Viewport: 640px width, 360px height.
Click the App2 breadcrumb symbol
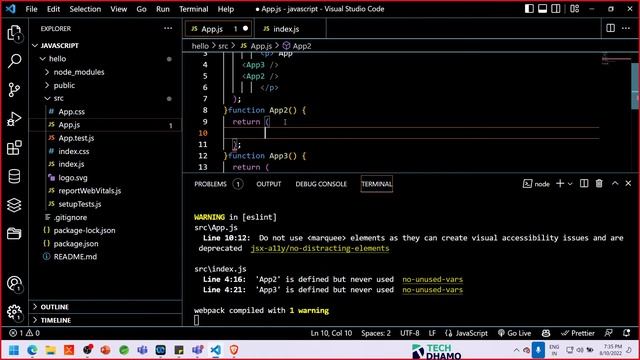(x=297, y=46)
